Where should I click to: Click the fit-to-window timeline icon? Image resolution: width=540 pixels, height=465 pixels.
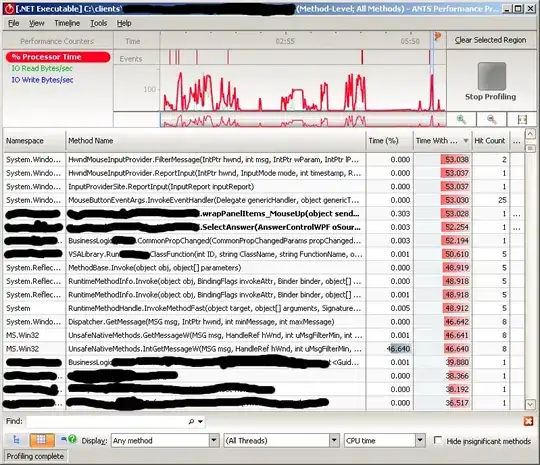coord(522,120)
